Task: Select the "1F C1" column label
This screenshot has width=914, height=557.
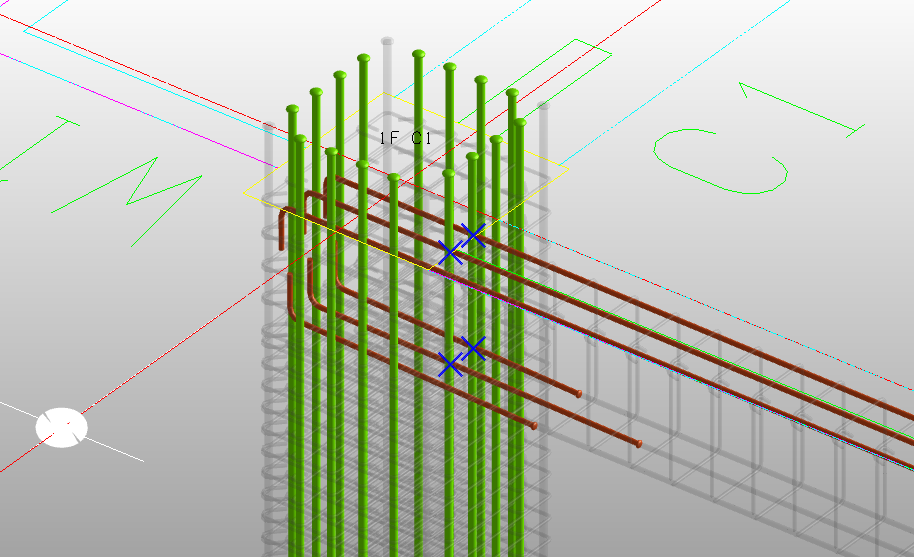Action: point(405,138)
